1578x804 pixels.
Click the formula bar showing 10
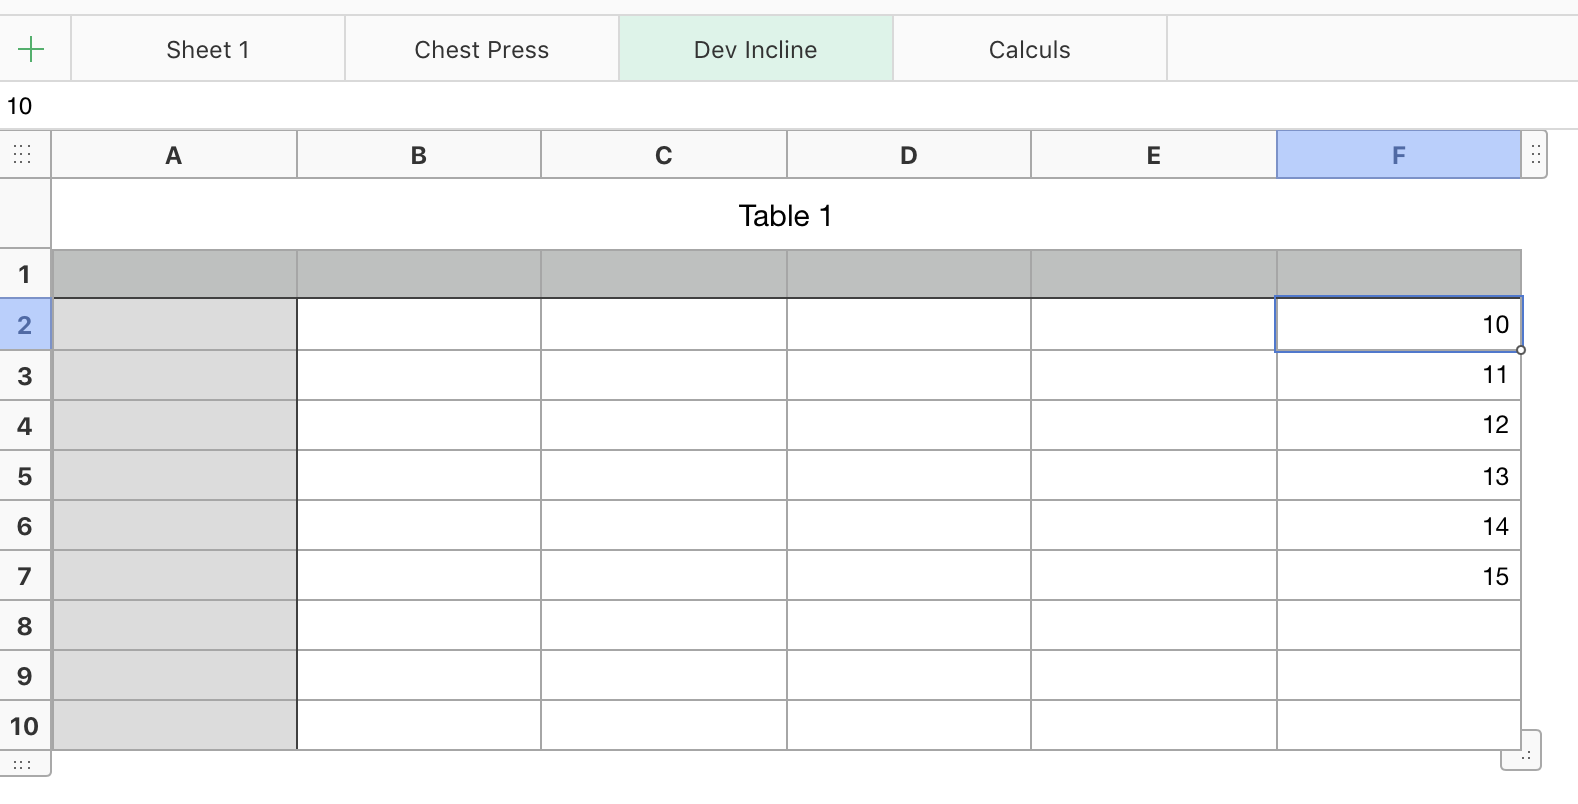(x=400, y=106)
